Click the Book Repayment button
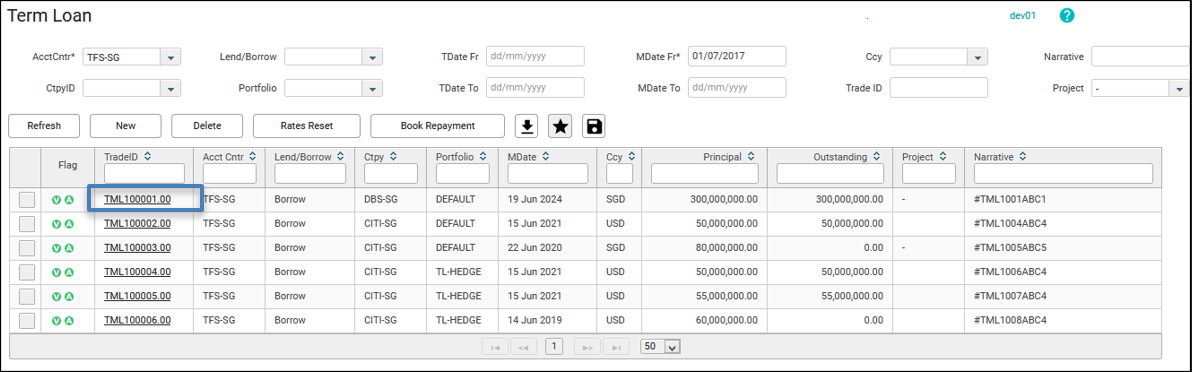1193x372 pixels. click(x=437, y=126)
